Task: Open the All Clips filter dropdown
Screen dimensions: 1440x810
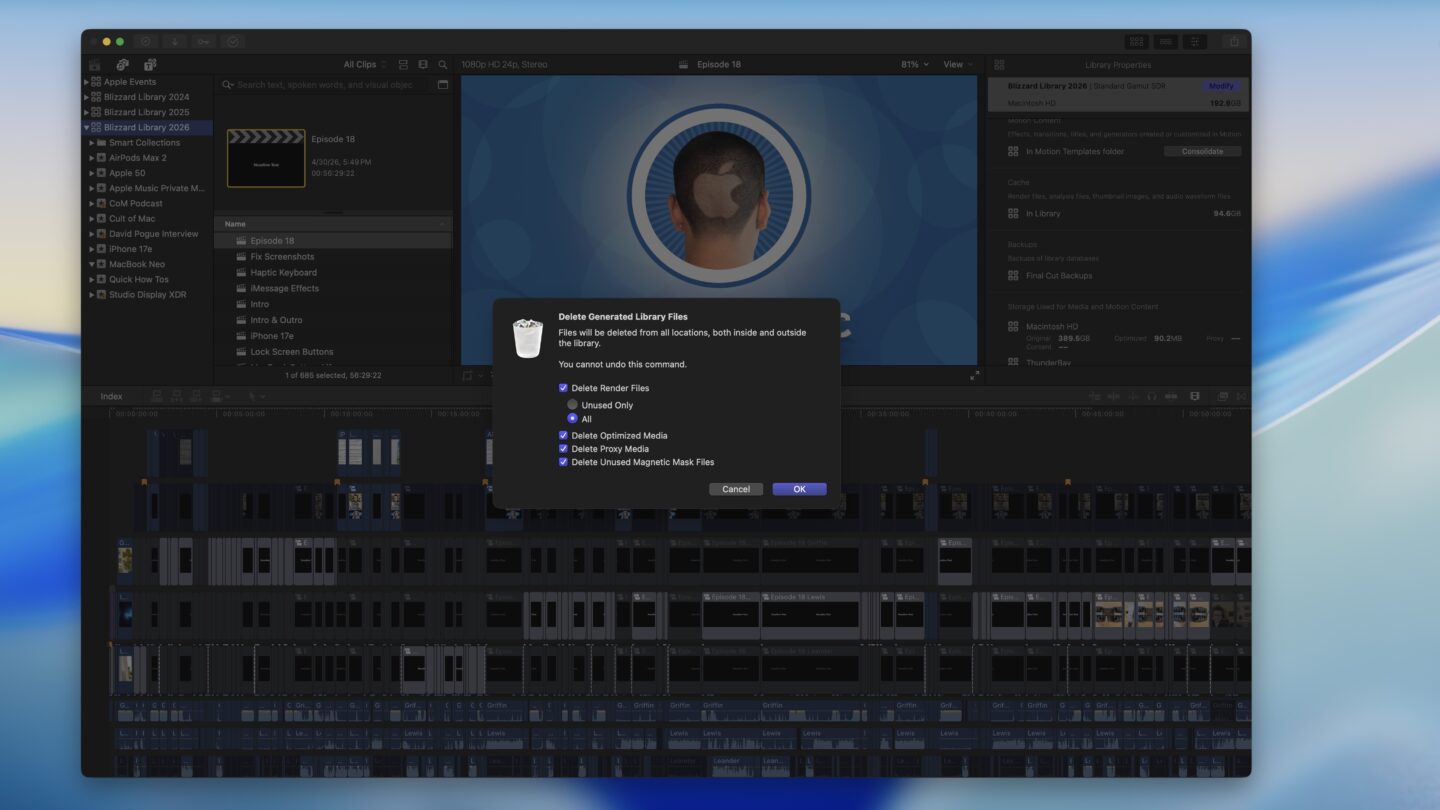Action: point(365,65)
